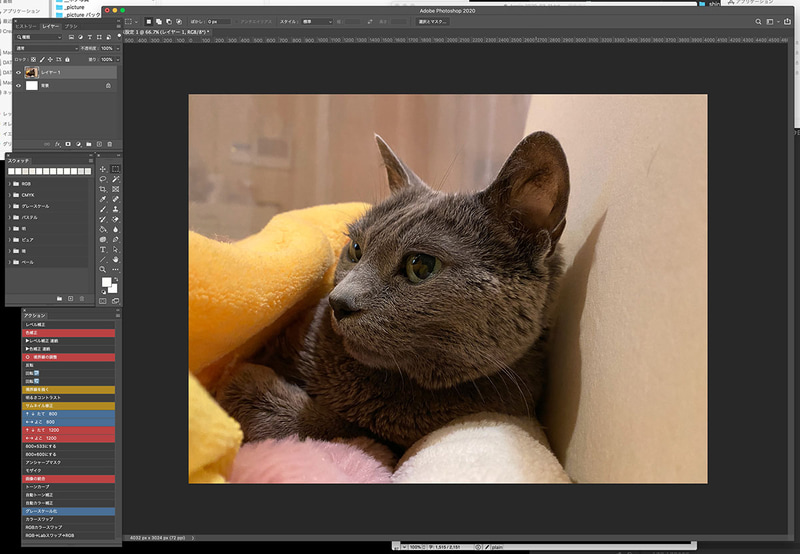
Task: Click the foreground color swatch
Action: point(106,283)
